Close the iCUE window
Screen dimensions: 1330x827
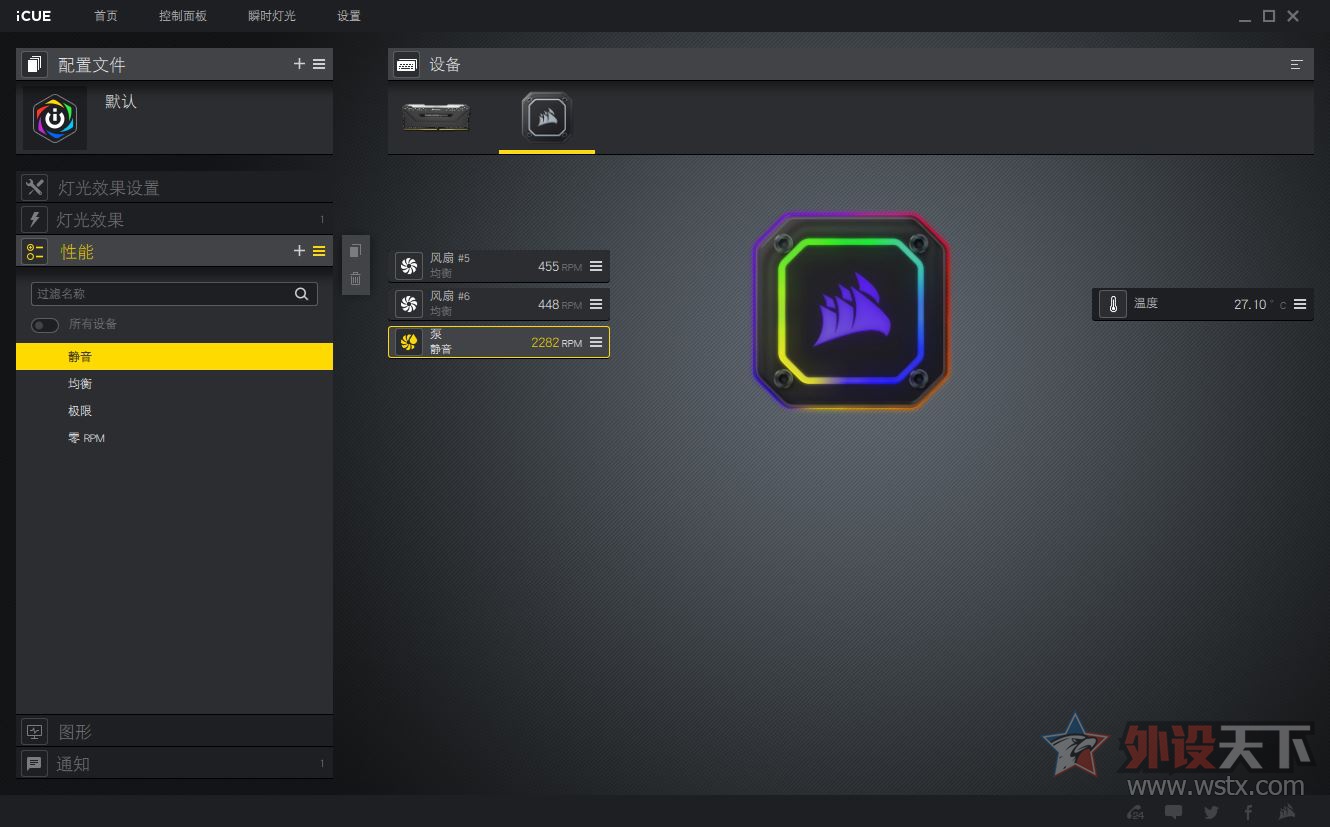pyautogui.click(x=1293, y=16)
